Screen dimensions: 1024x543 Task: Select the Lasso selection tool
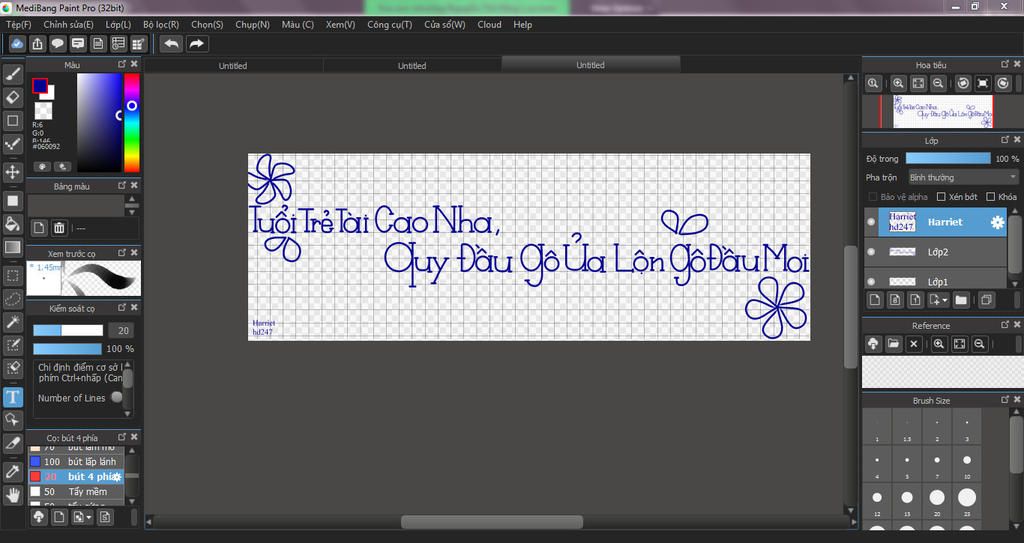click(x=12, y=299)
